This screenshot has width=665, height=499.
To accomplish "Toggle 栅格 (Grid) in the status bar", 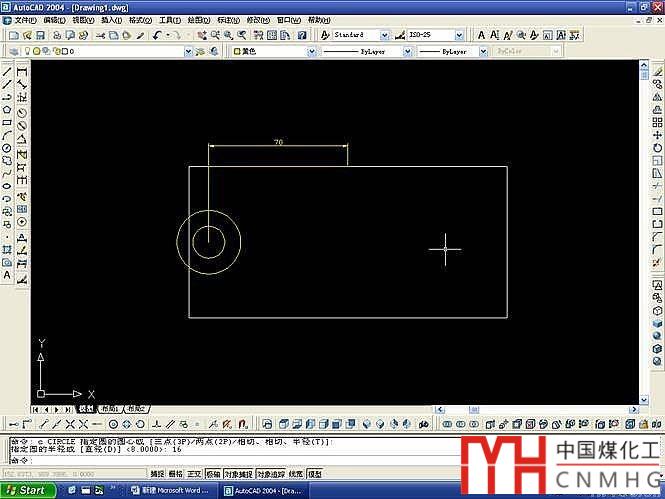I will point(176,474).
